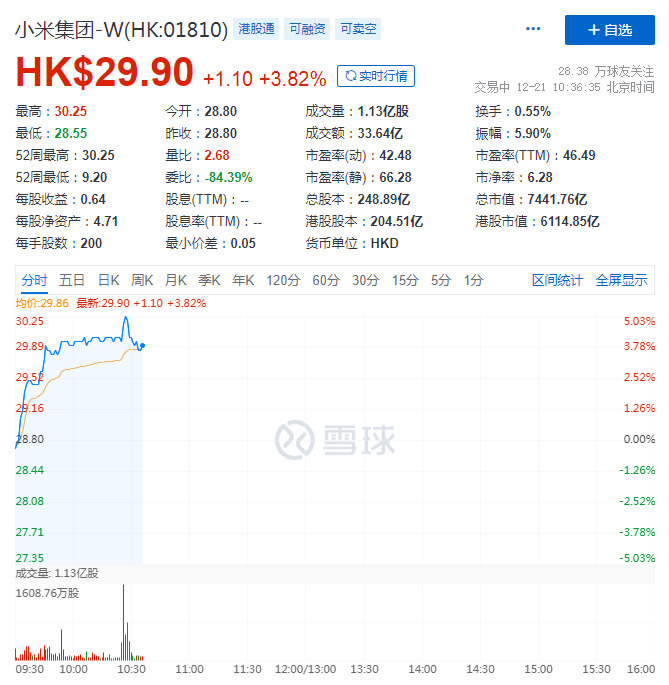Switch to the 分时 chart tab
This screenshot has width=669, height=685.
click(35, 280)
